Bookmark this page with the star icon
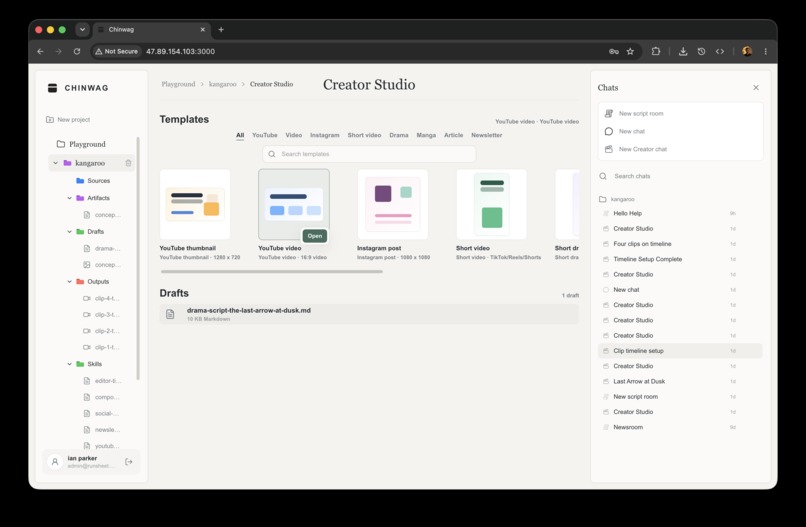Screen dimensions: 806x527 click(630, 51)
